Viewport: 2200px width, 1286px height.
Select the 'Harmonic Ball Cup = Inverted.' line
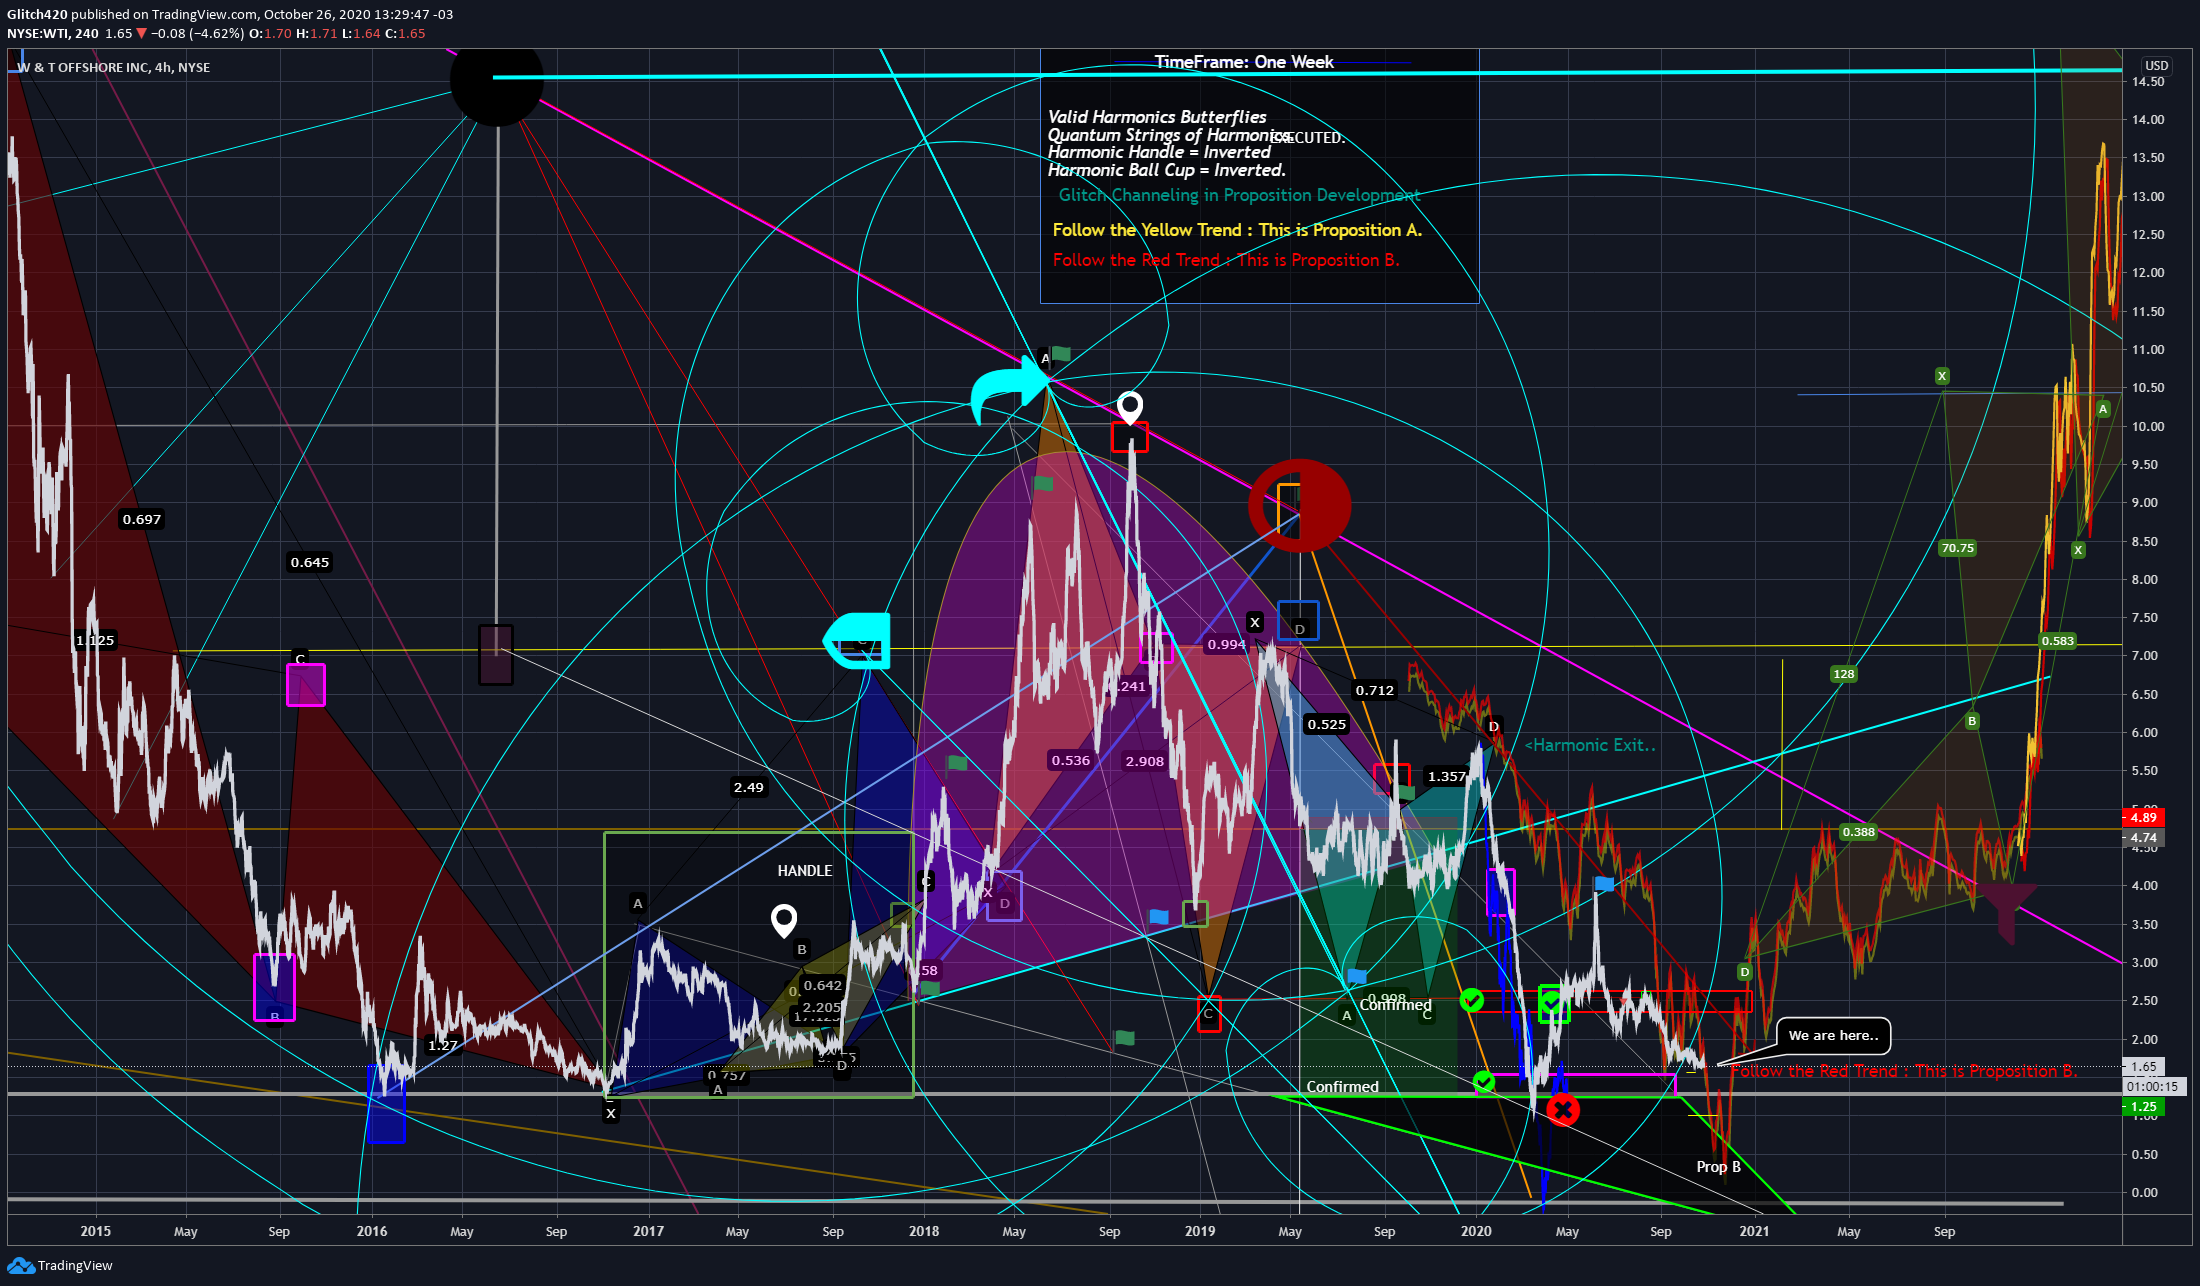[1167, 170]
